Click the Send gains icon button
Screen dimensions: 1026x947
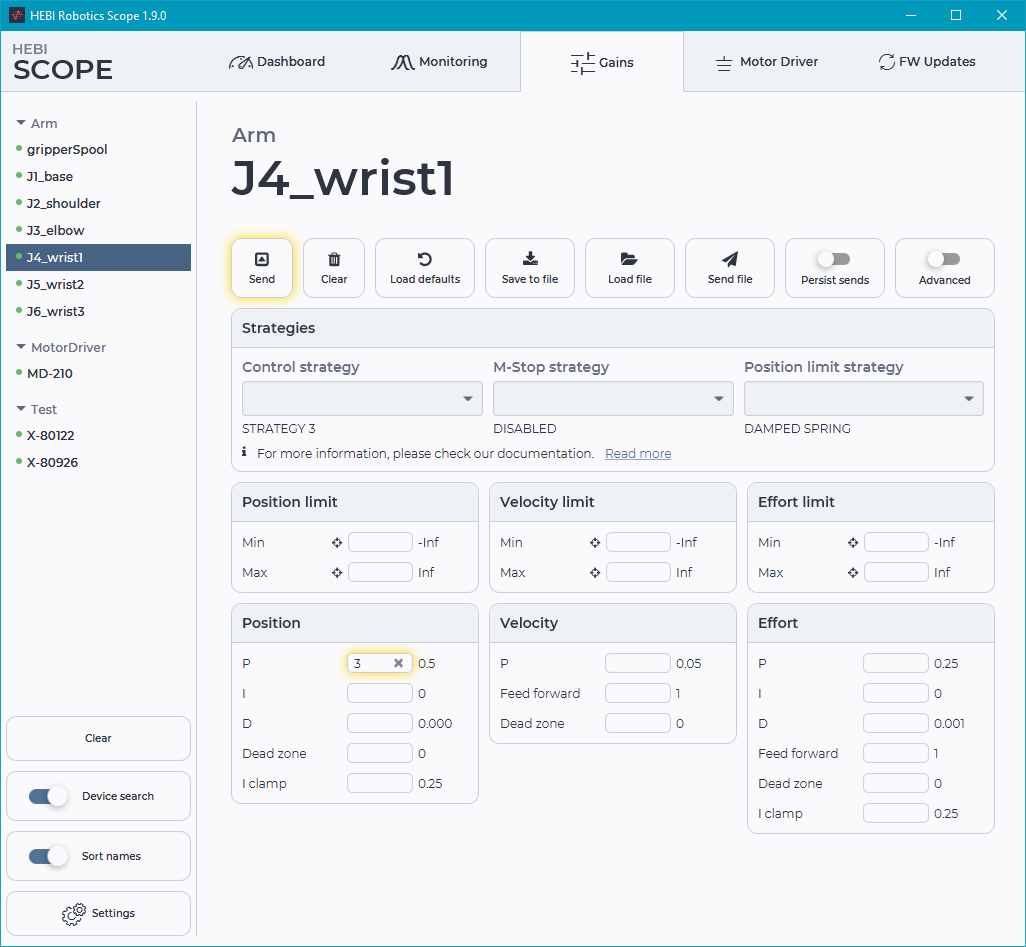point(262,259)
